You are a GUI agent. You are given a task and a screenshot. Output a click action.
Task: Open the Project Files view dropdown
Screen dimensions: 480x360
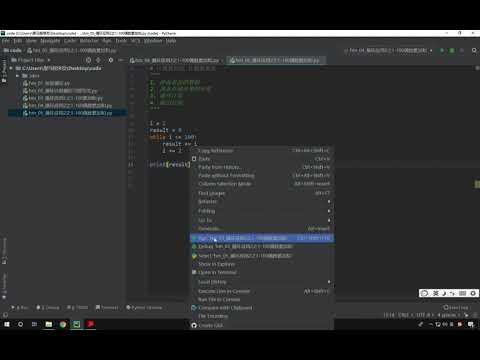[x=31, y=60]
